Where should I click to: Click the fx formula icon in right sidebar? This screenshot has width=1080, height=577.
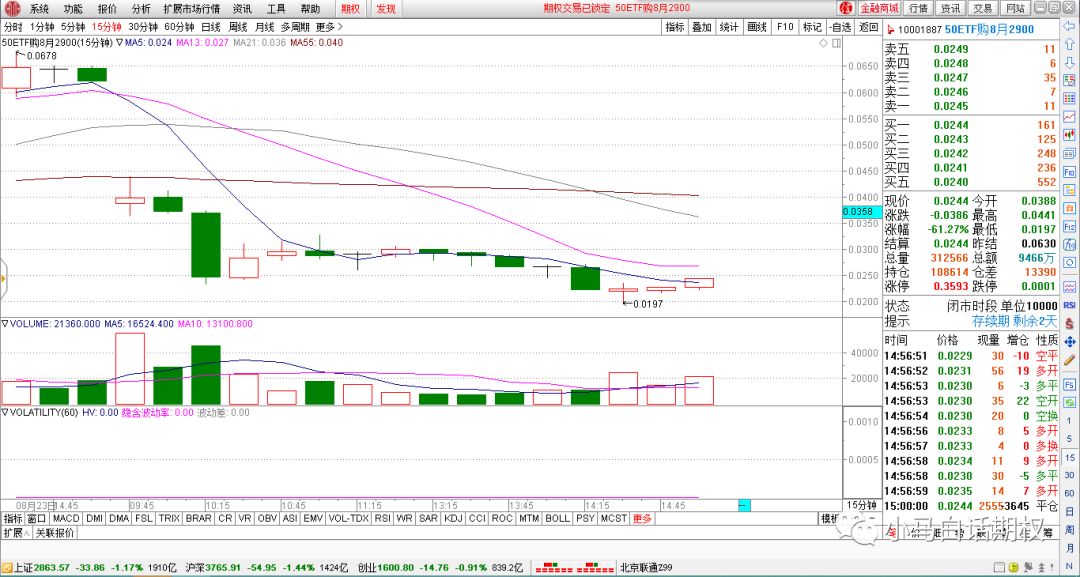1070,244
